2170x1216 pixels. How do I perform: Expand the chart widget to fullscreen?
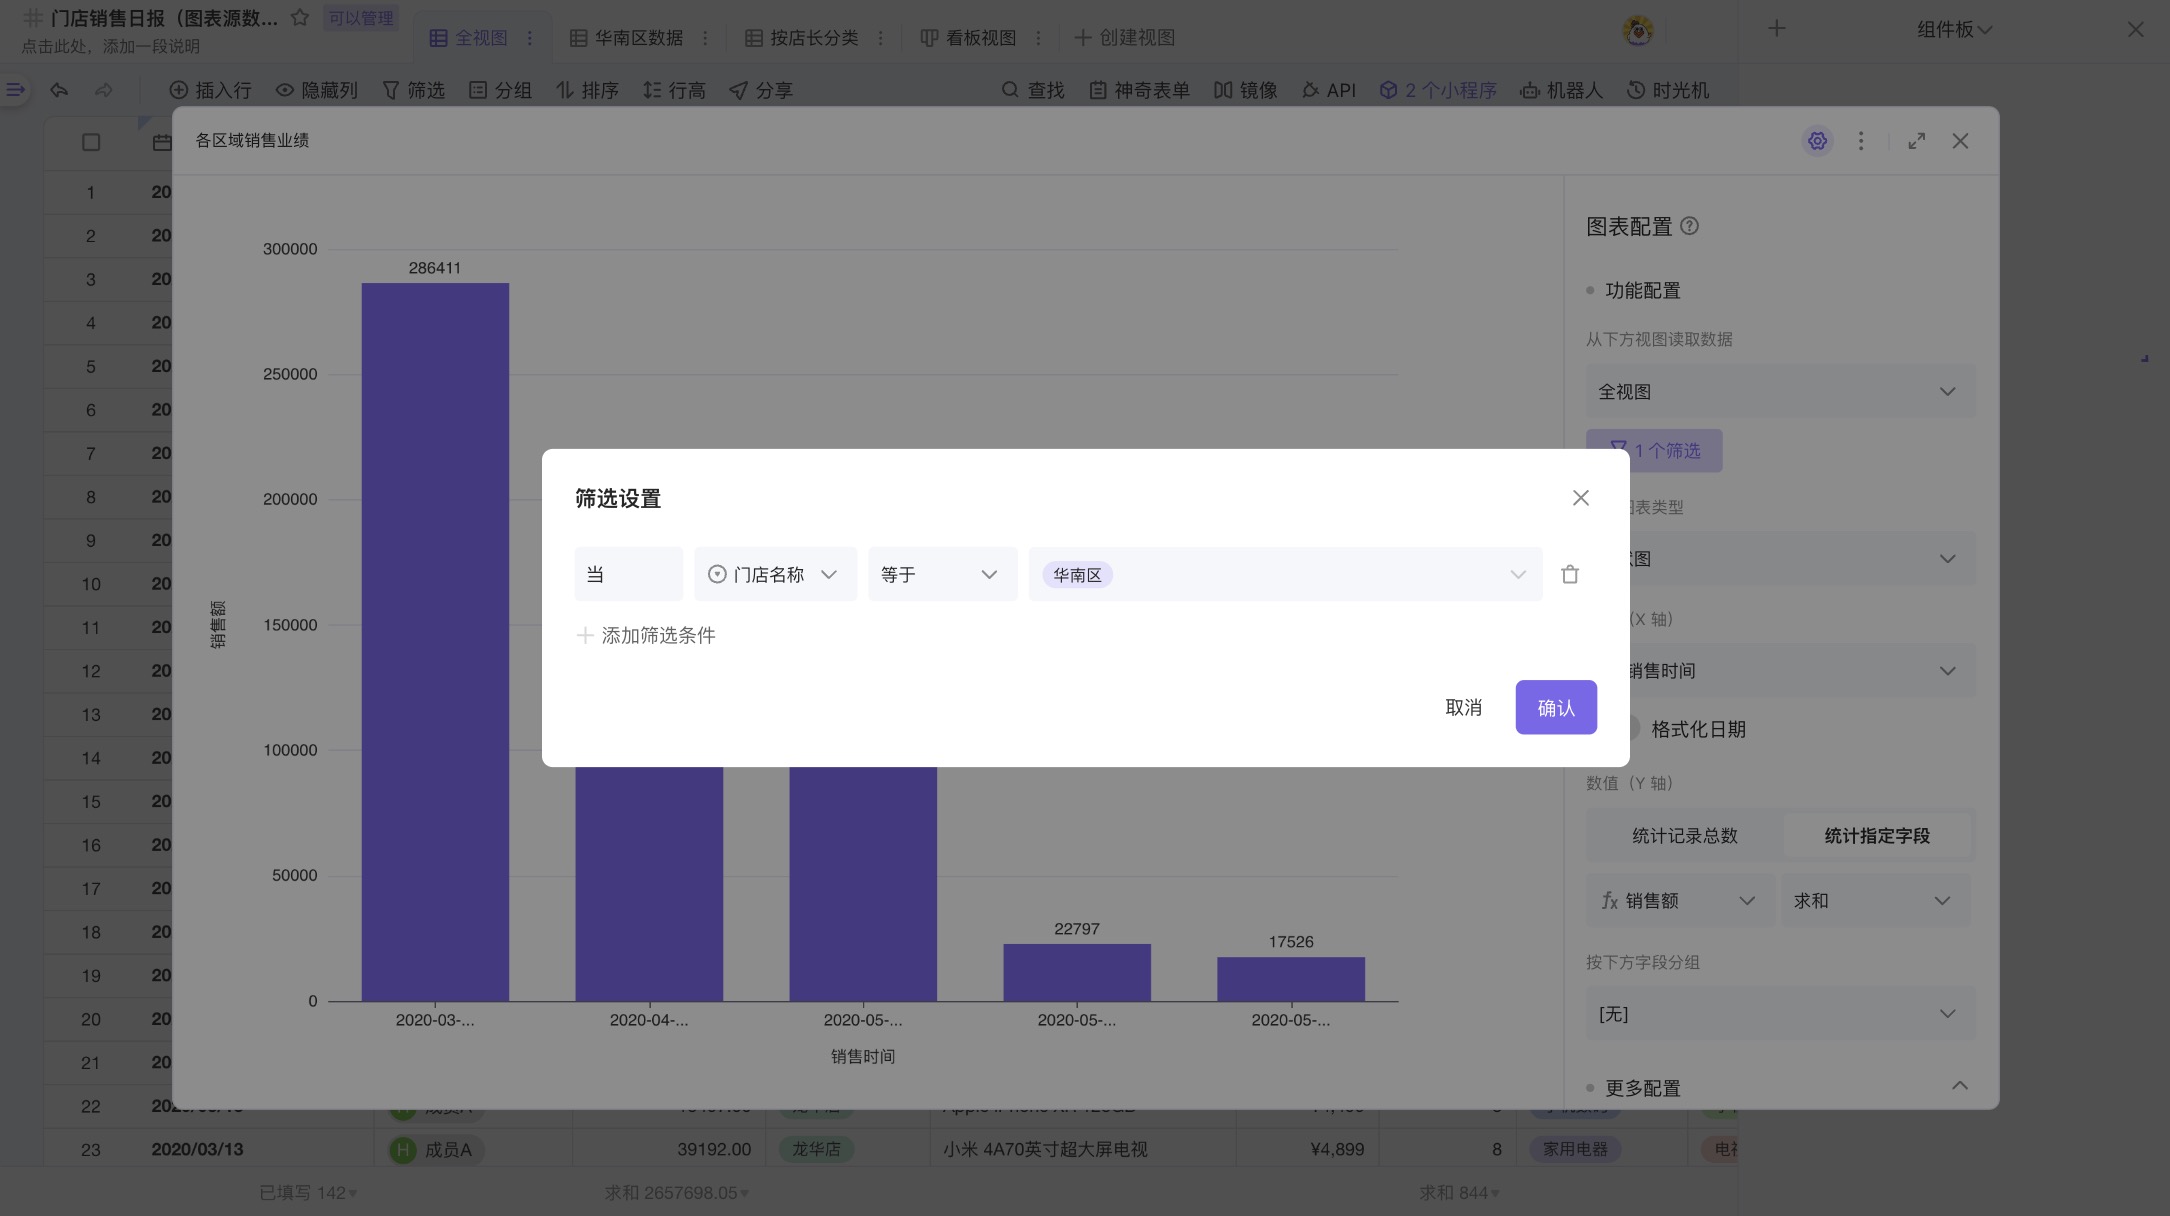click(1916, 141)
